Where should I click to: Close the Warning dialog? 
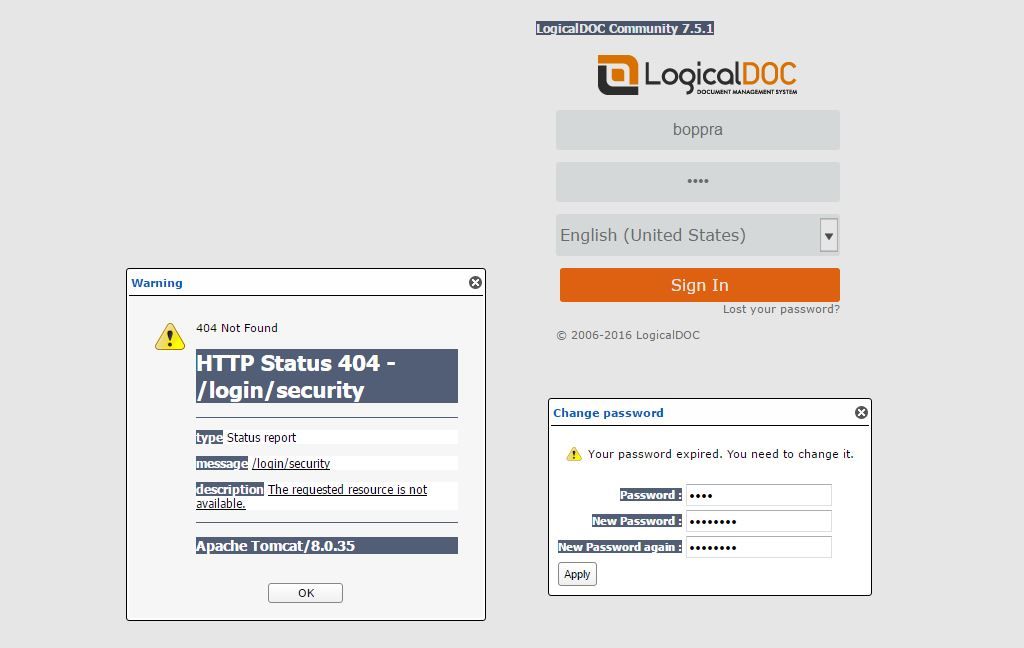point(475,282)
